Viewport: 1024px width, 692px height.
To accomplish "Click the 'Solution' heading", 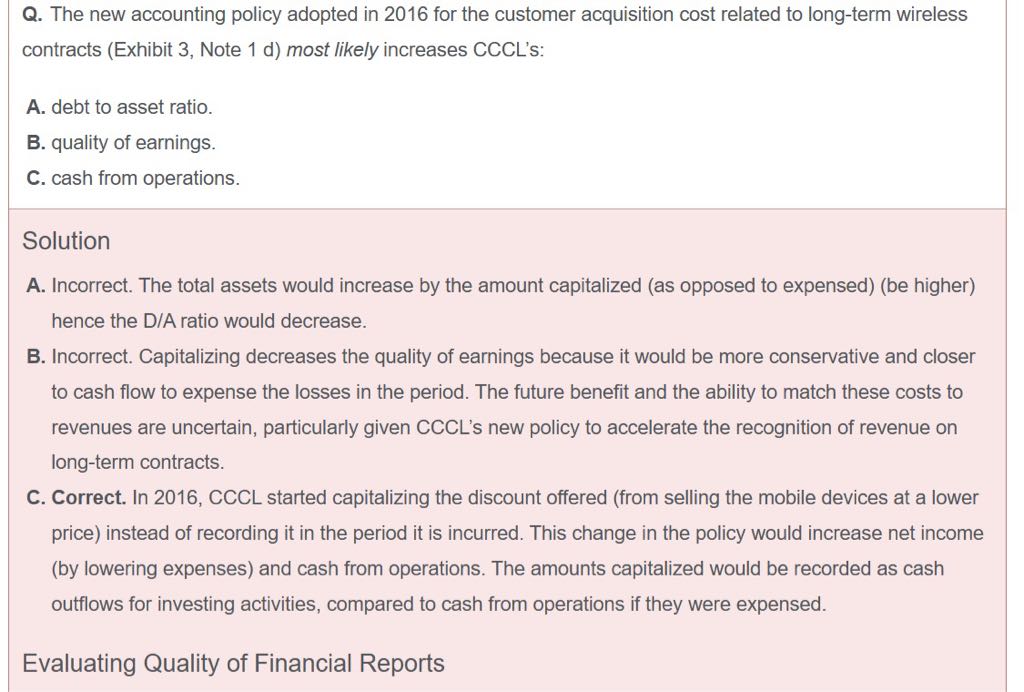I will click(x=66, y=241).
